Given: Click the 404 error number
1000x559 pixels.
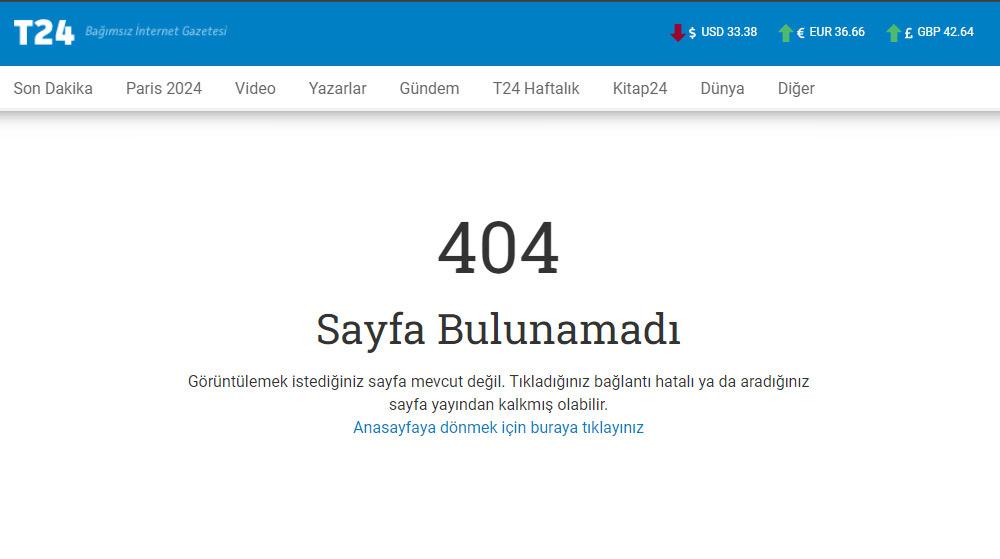Looking at the screenshot, I should point(498,248).
